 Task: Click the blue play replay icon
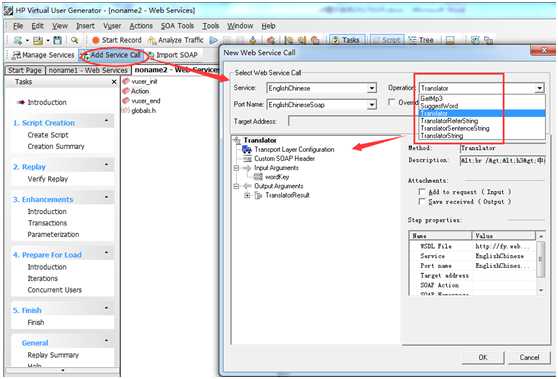[x=214, y=40]
